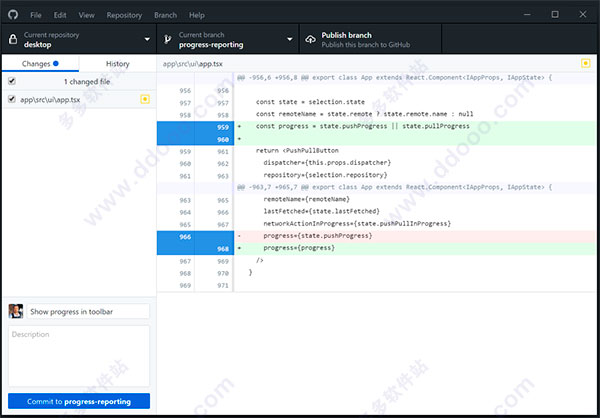Toggle selection of removed line 966 in gutter
This screenshot has height=418, width=600.
195,237
